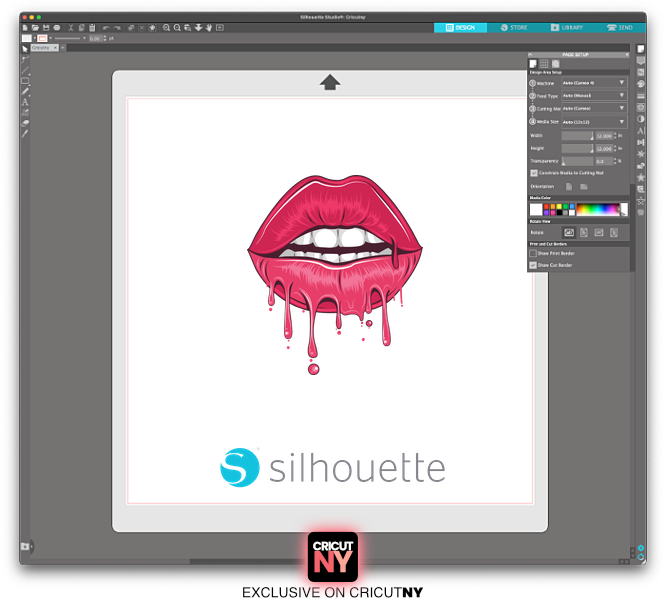
Task: Save the document using the floppy disk icon
Action: click(46, 28)
